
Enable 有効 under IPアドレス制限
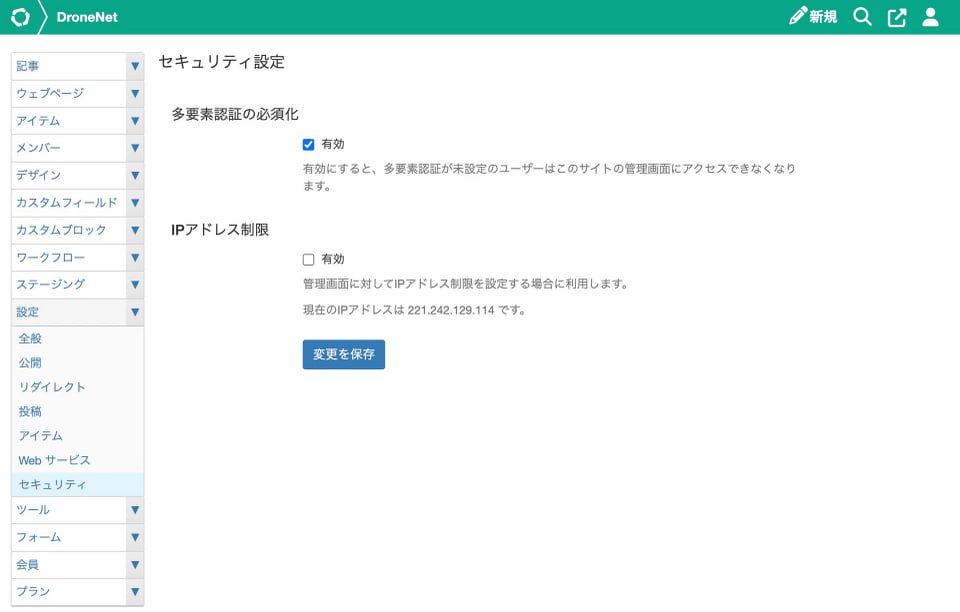coord(309,259)
